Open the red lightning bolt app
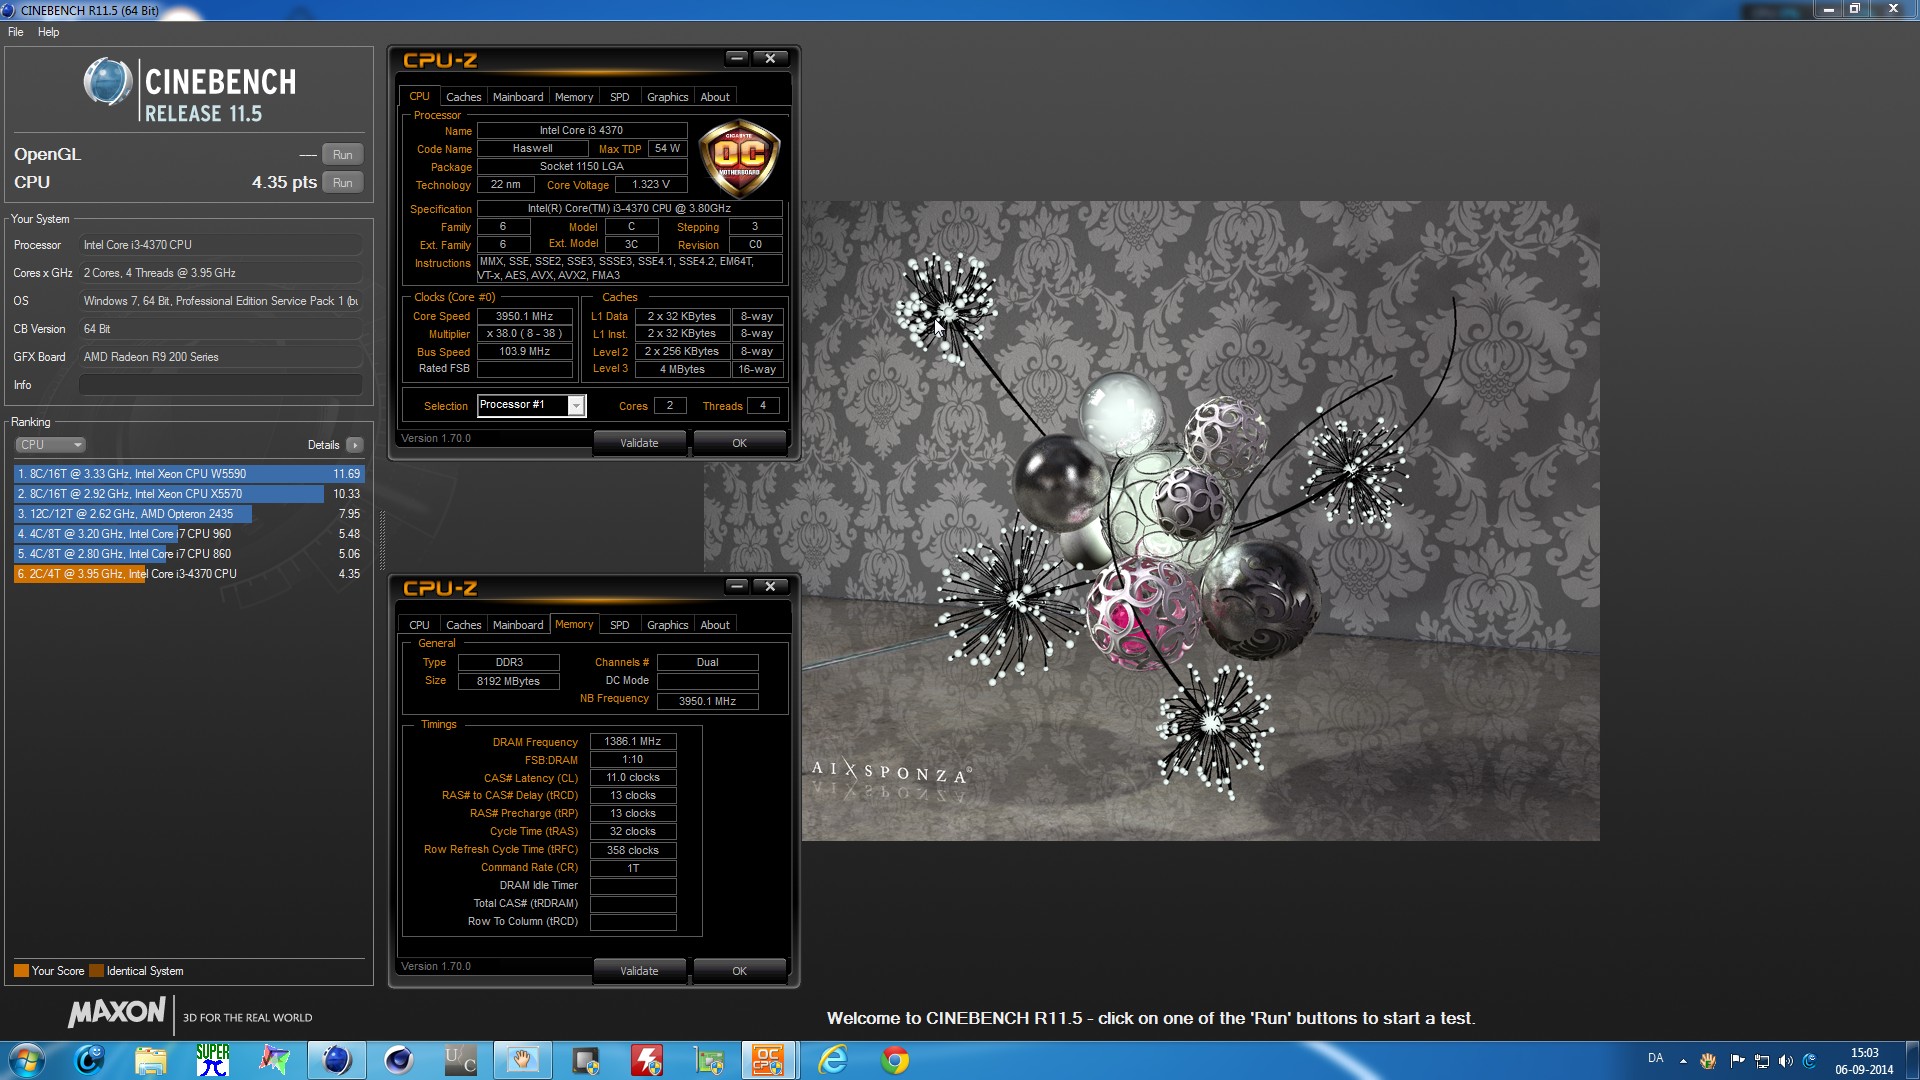1920x1080 pixels. pyautogui.click(x=647, y=1060)
